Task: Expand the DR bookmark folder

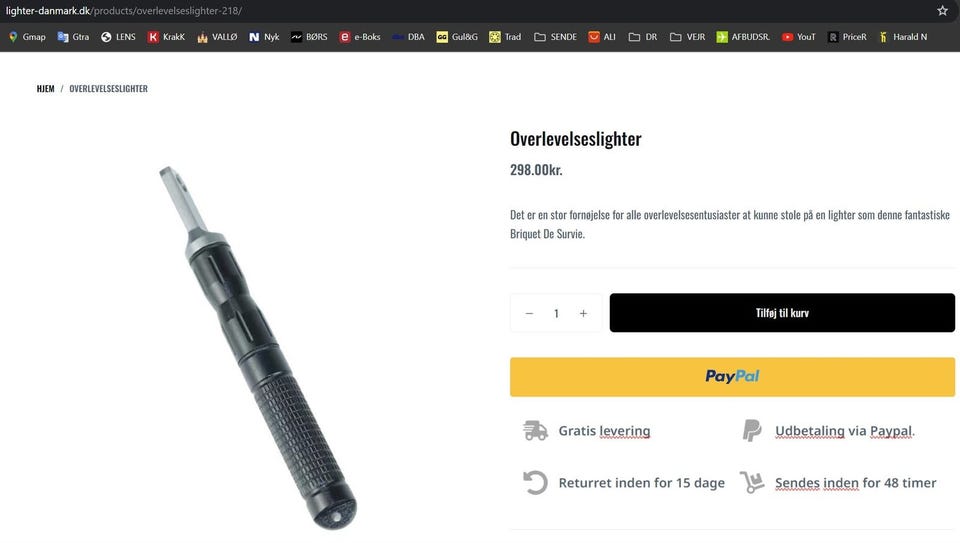Action: click(643, 37)
